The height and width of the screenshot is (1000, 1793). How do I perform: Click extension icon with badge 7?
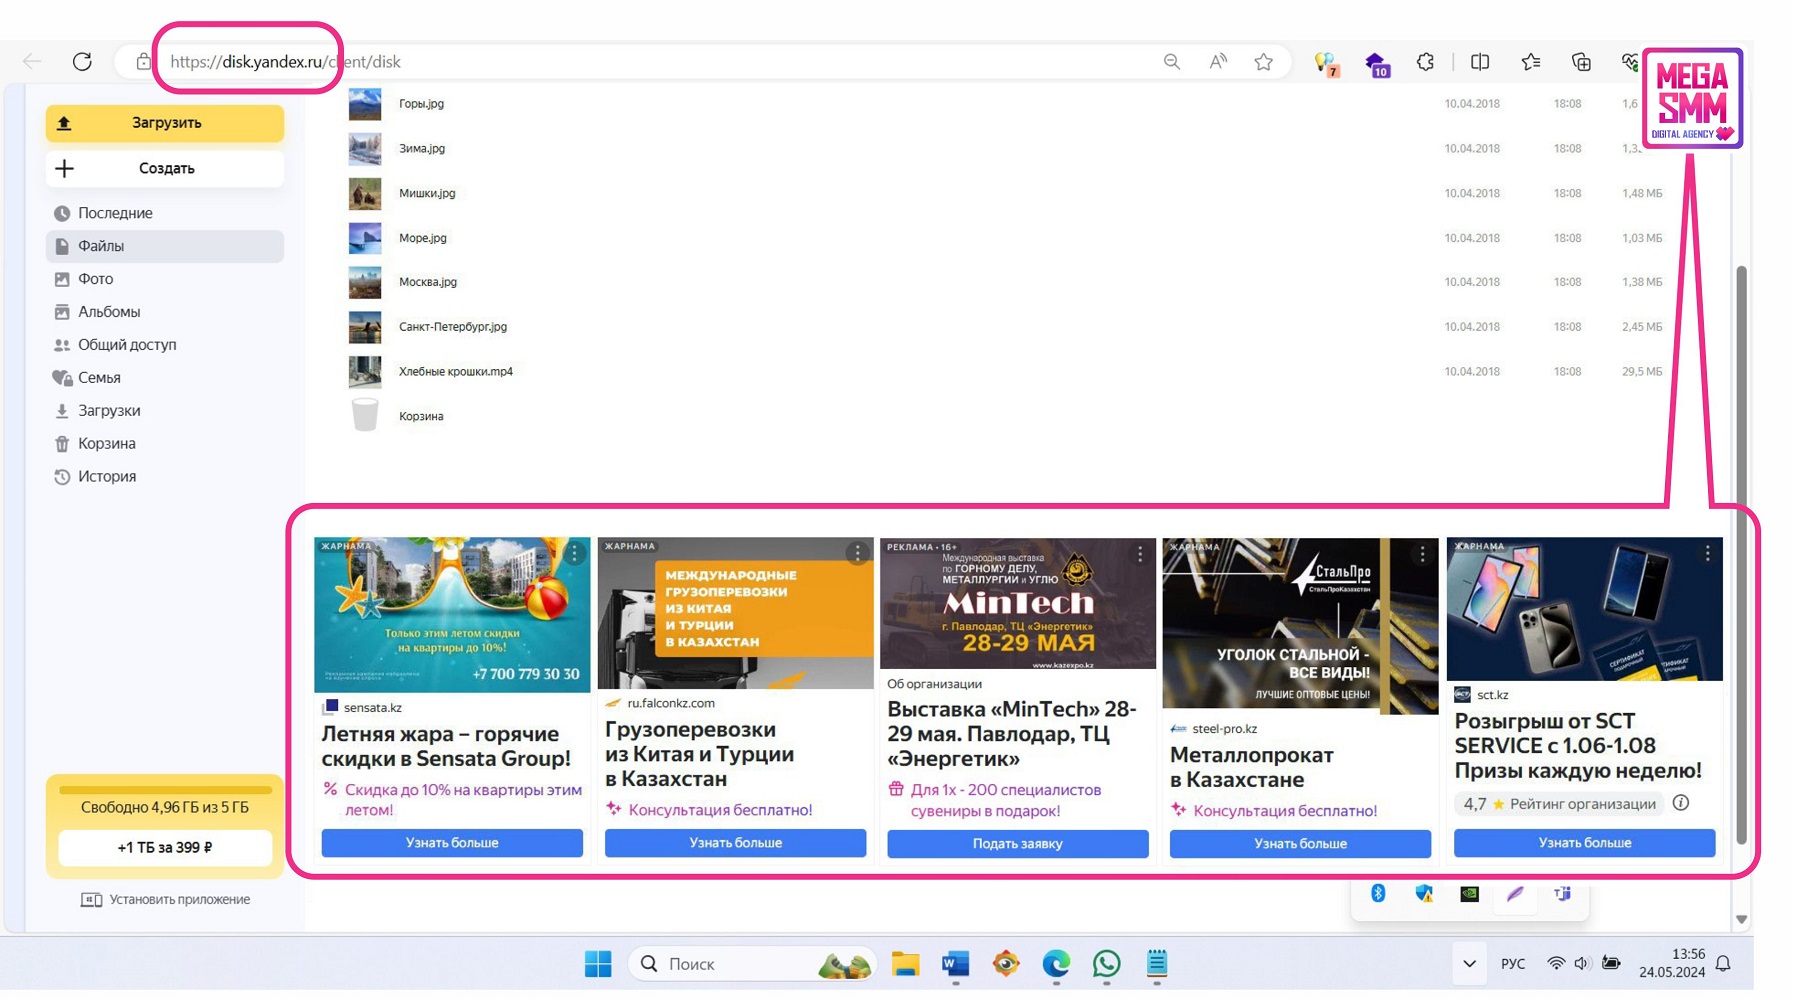(x=1326, y=64)
